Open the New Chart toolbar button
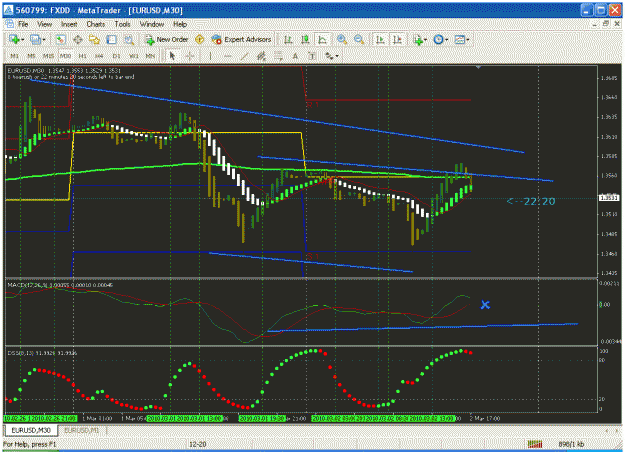The image size is (625, 452). click(x=14, y=39)
